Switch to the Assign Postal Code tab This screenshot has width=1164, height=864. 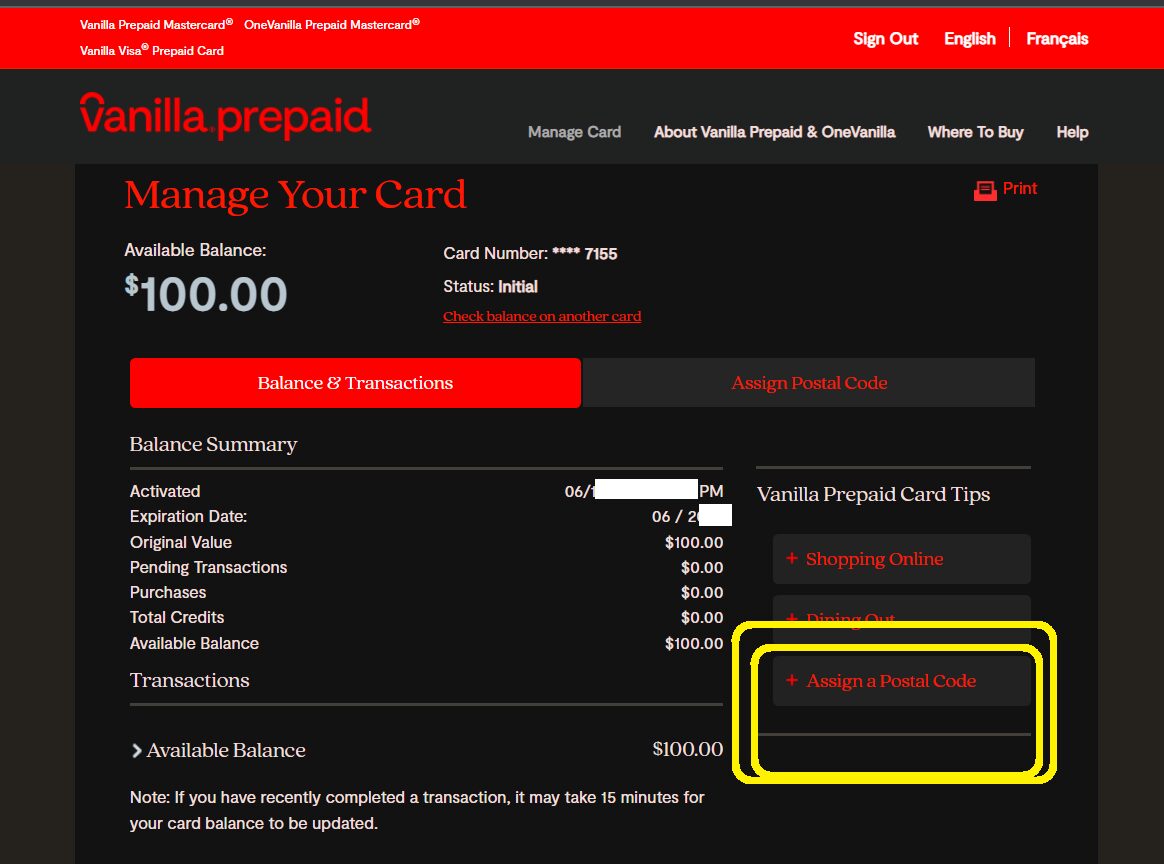click(x=808, y=383)
